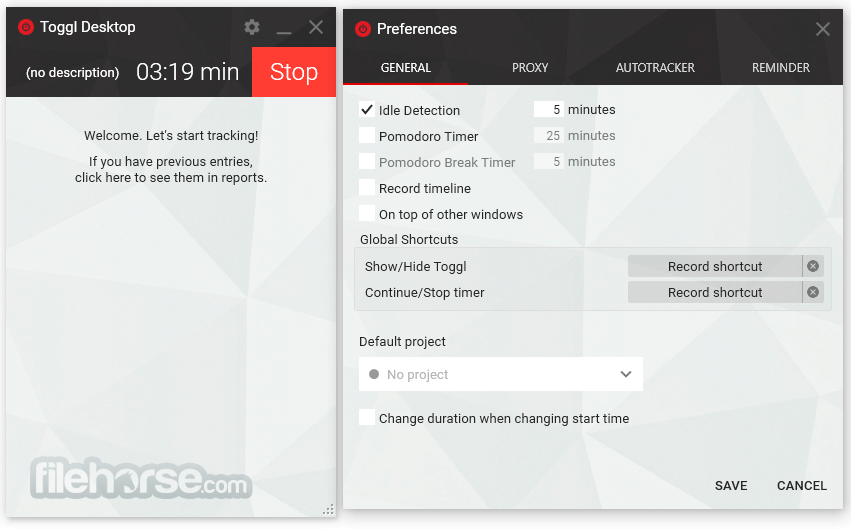
Task: Click the Default project label
Action: click(x=402, y=341)
